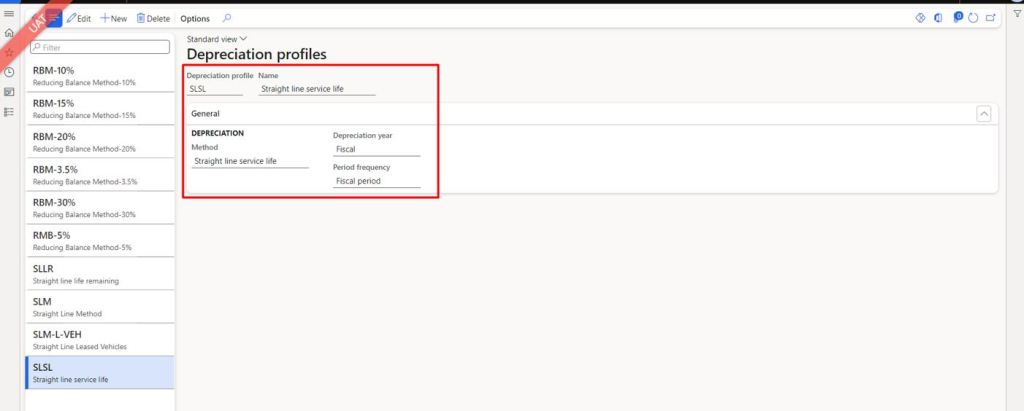Open the Options menu

coord(195,18)
